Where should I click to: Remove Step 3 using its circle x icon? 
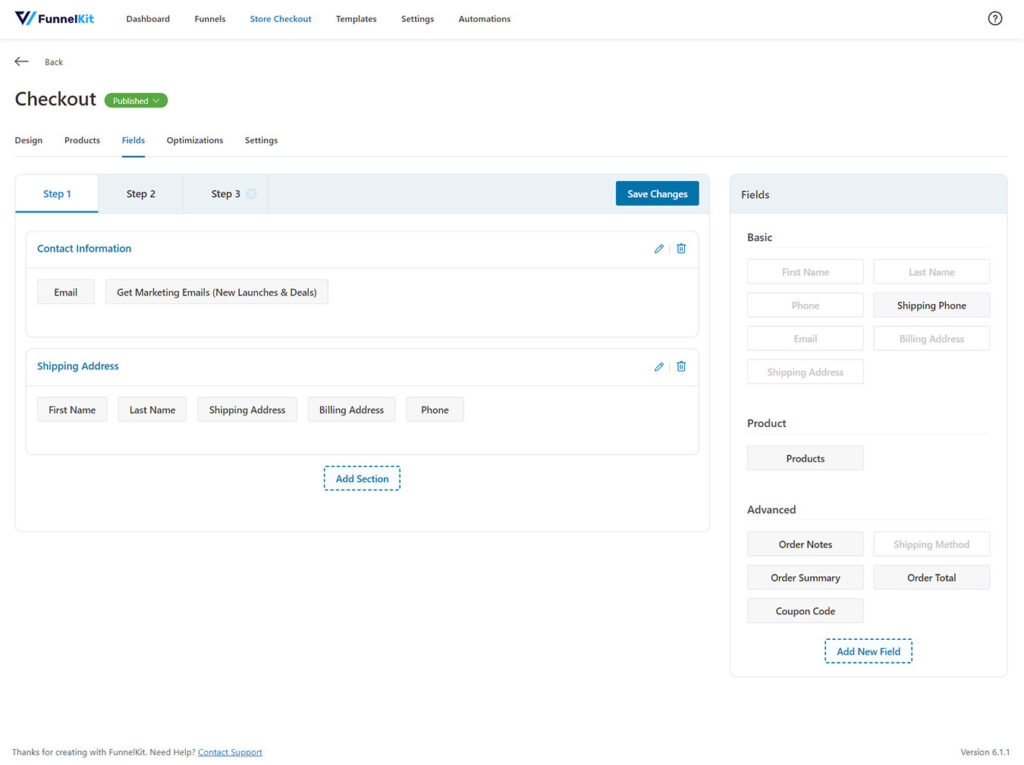(251, 193)
